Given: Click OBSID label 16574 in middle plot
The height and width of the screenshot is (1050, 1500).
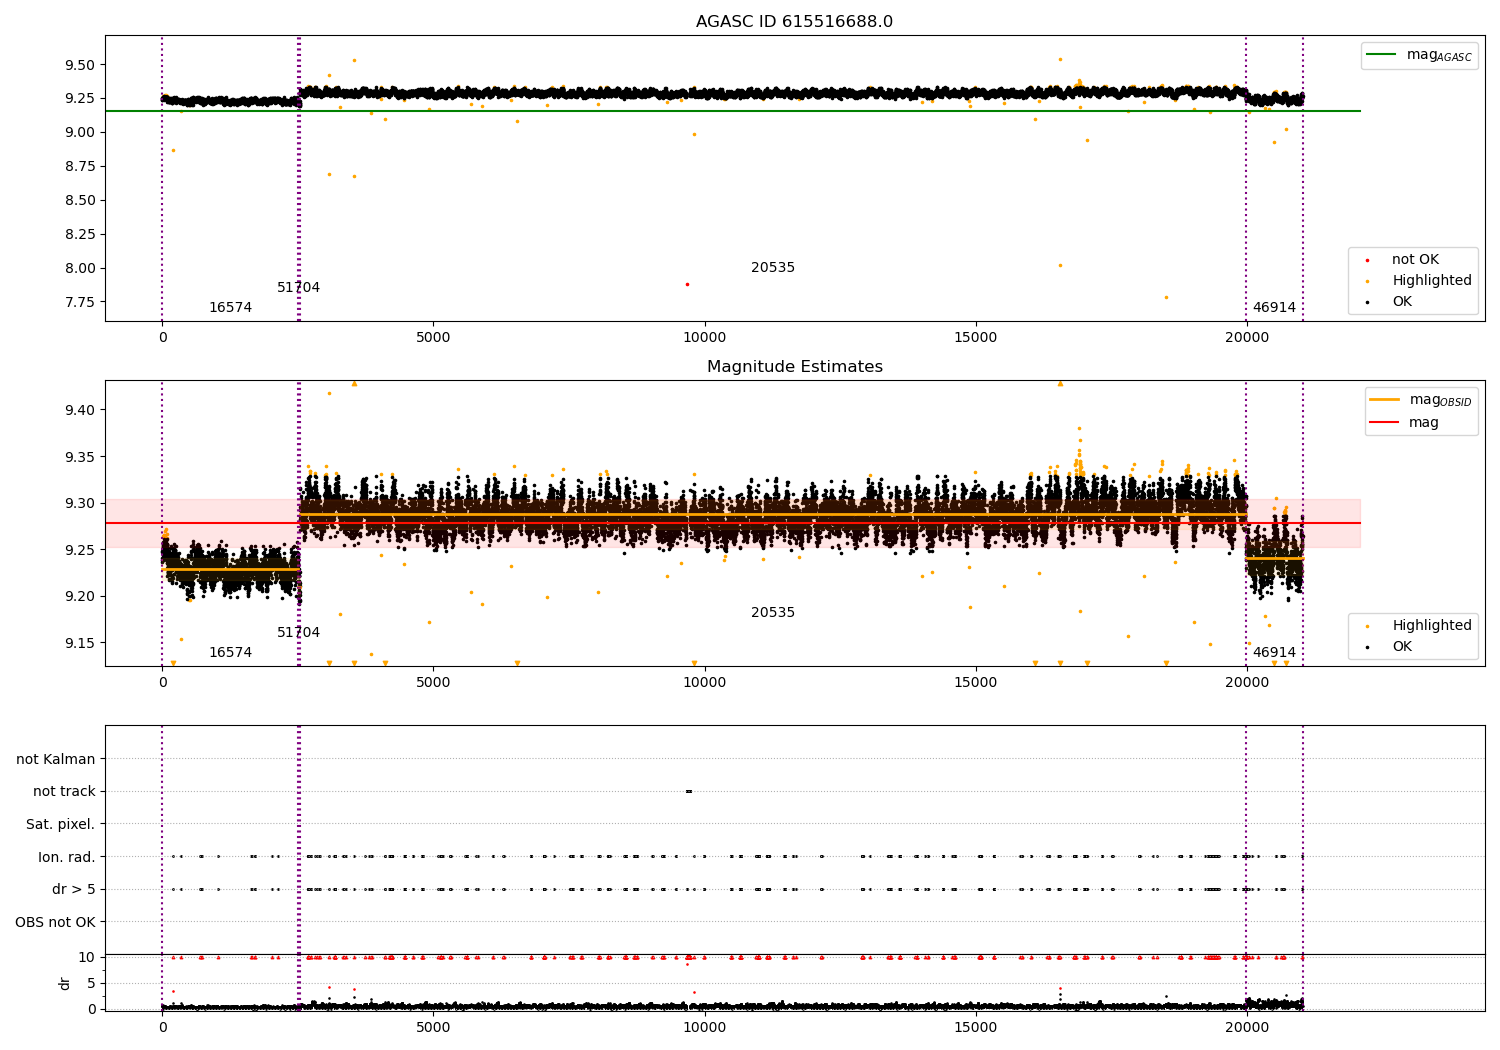Looking at the screenshot, I should pos(230,653).
